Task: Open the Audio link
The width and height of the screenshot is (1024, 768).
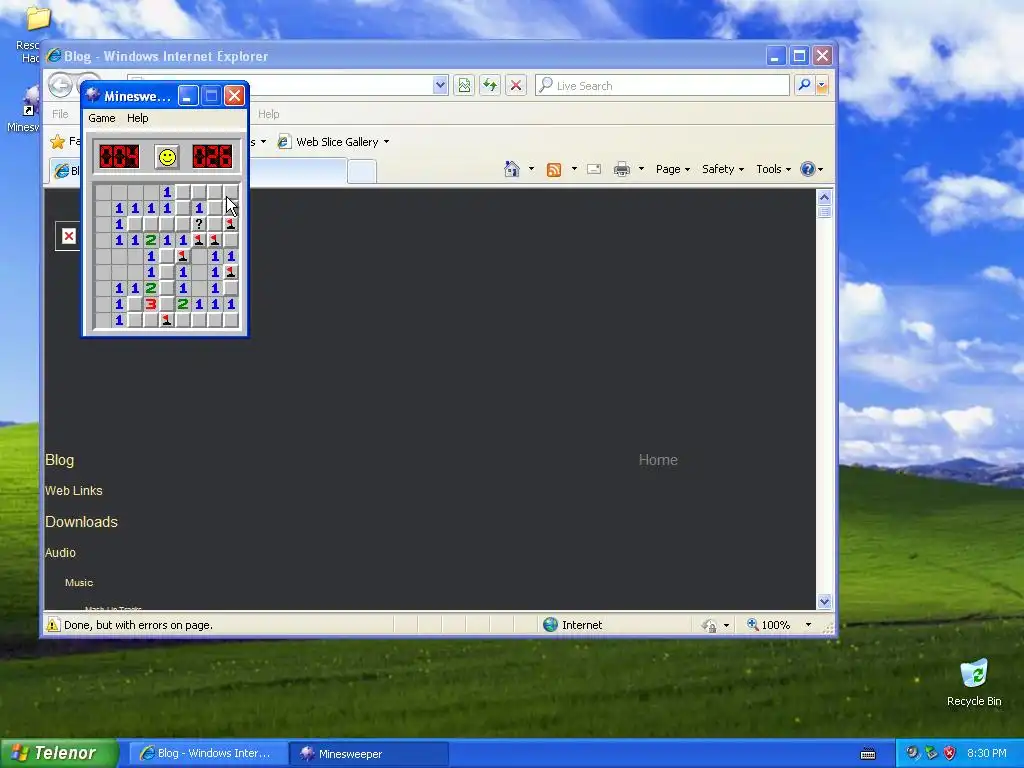Action: (60, 553)
